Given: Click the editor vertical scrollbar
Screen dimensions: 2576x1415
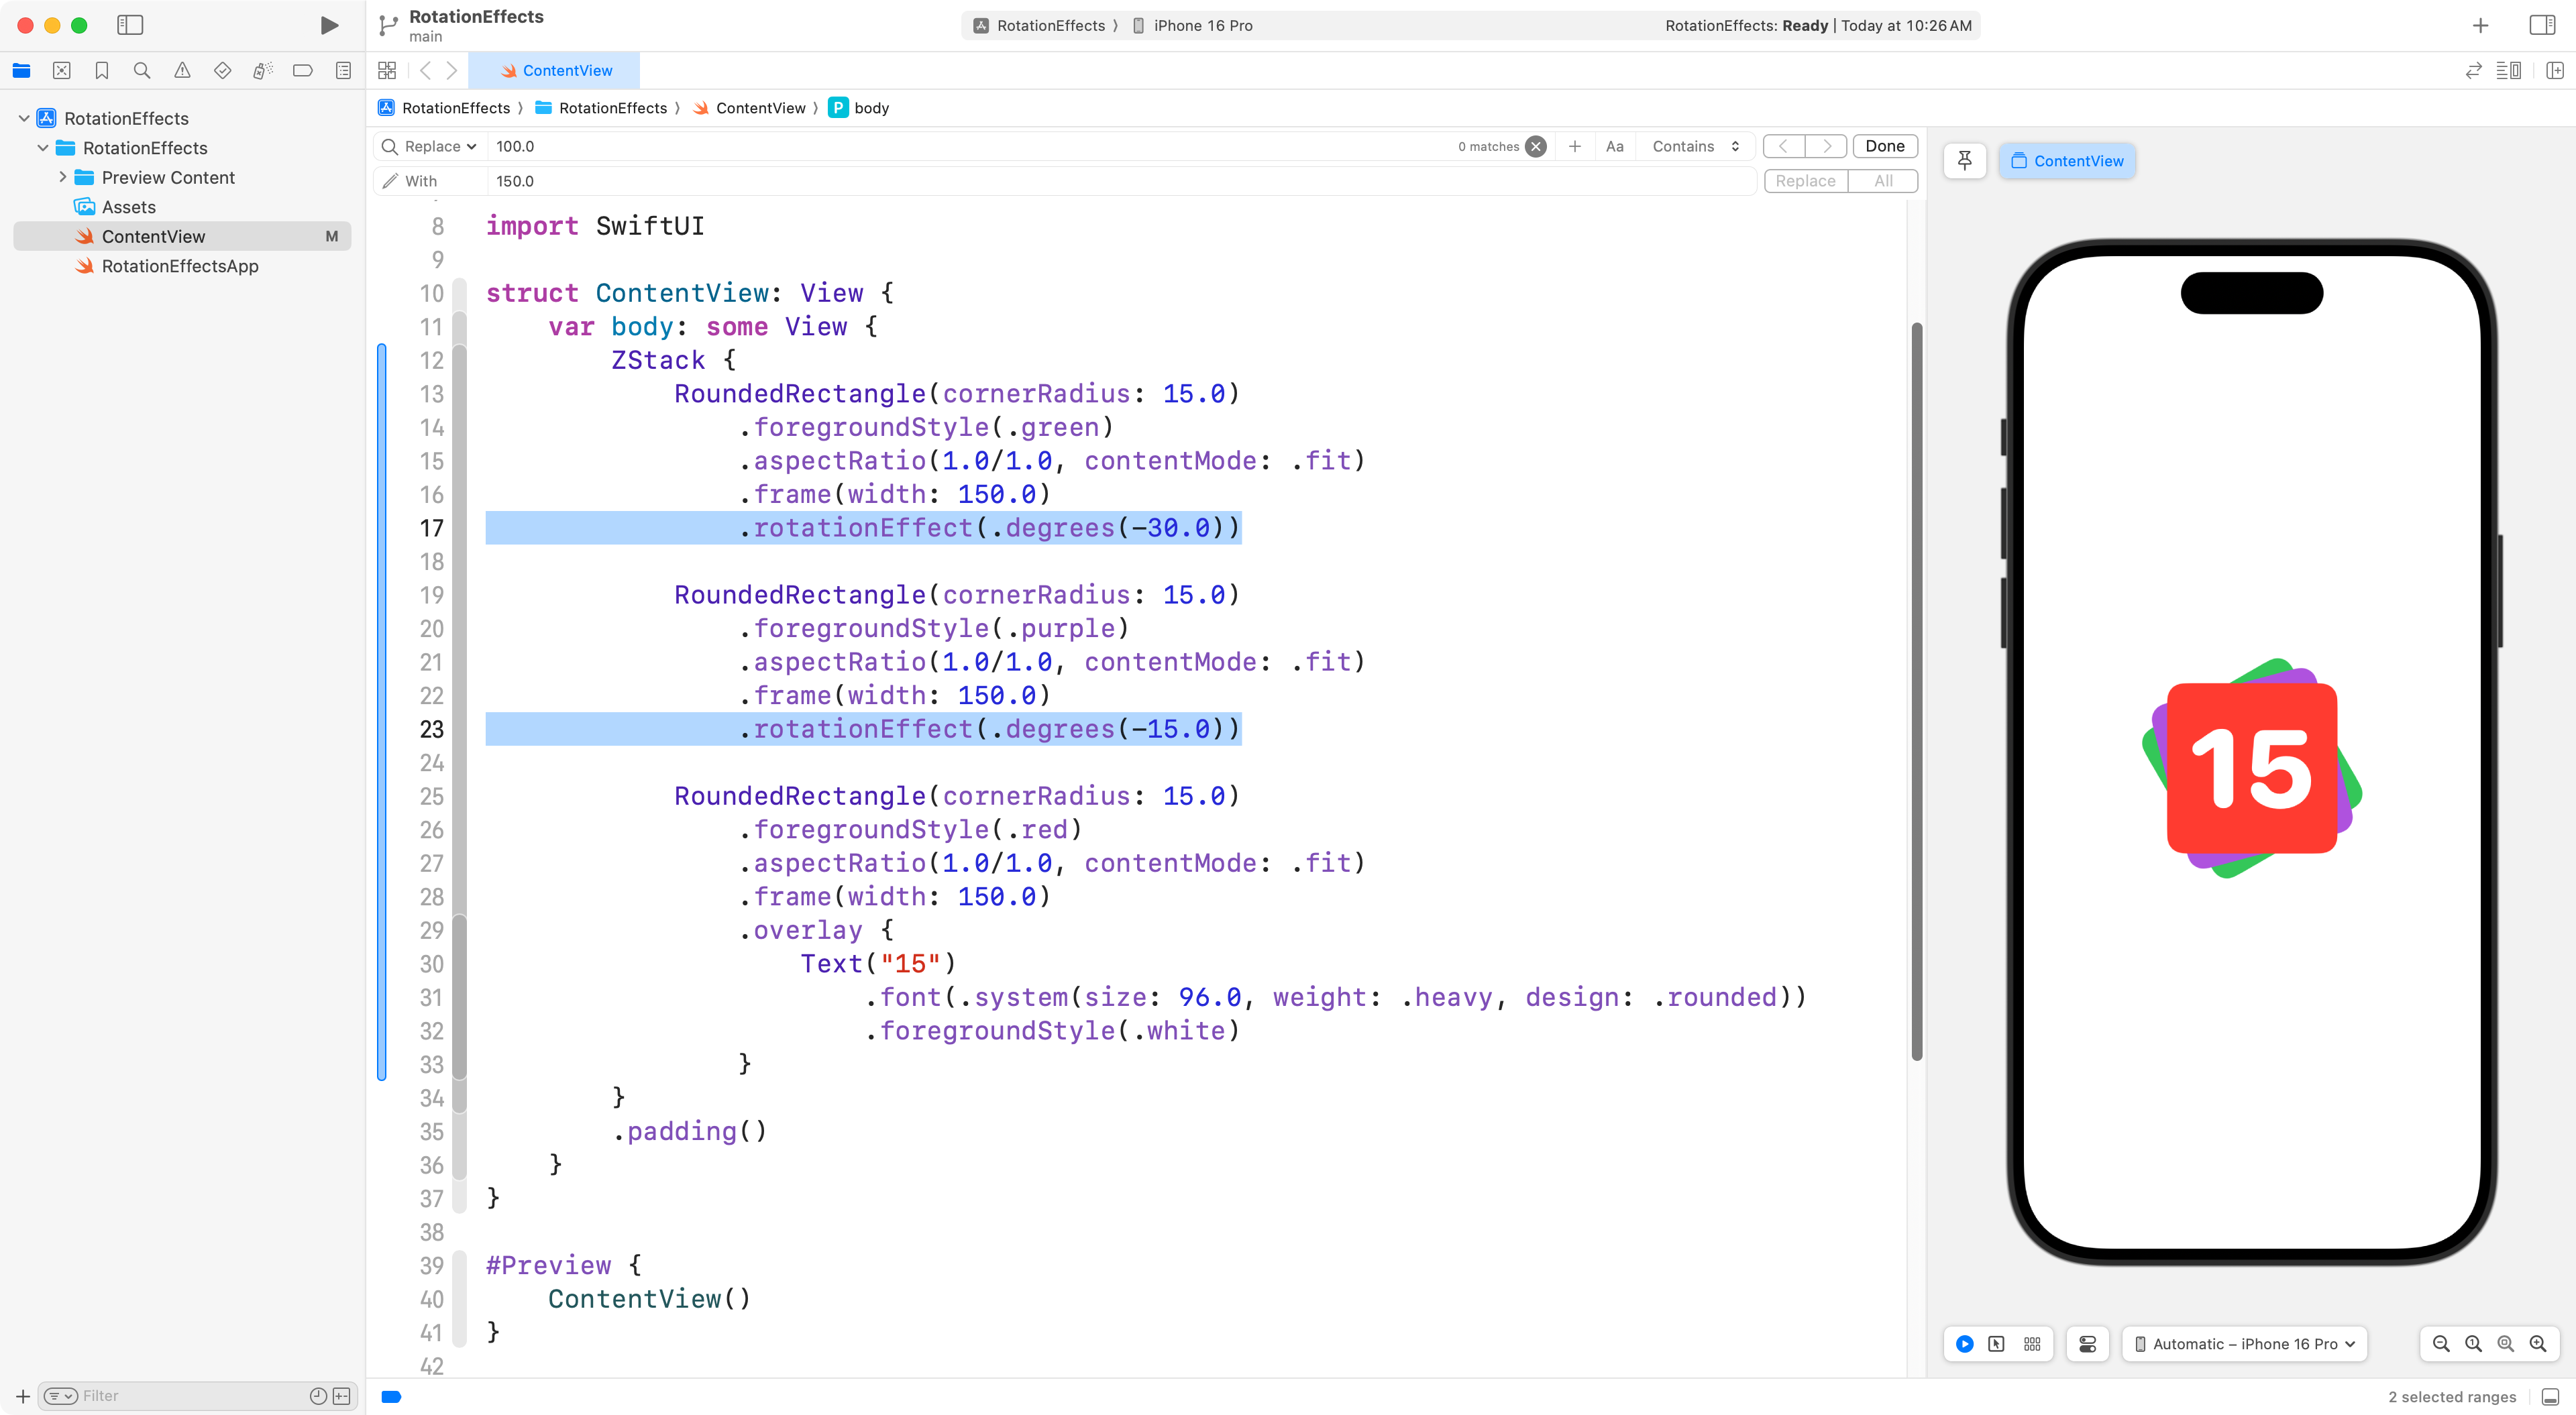Looking at the screenshot, I should click(x=1916, y=690).
